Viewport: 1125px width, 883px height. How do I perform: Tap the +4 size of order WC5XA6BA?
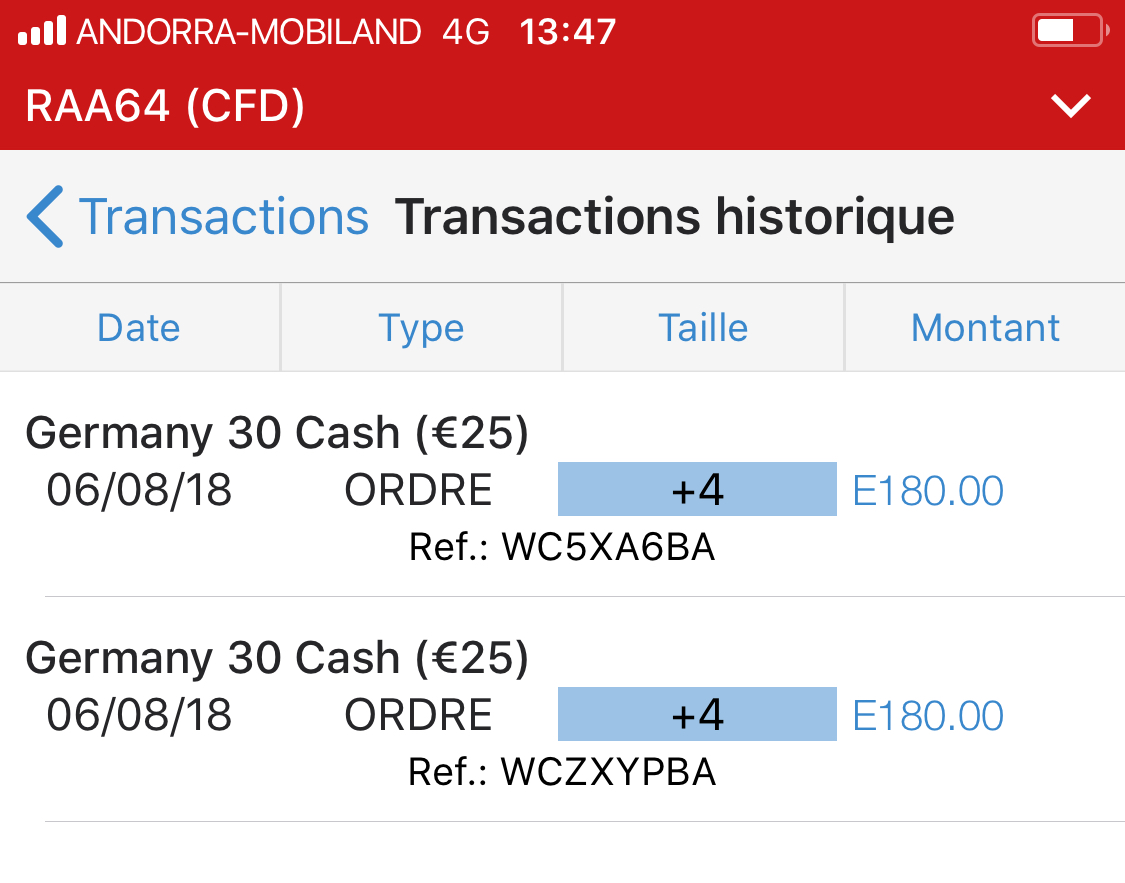point(697,490)
